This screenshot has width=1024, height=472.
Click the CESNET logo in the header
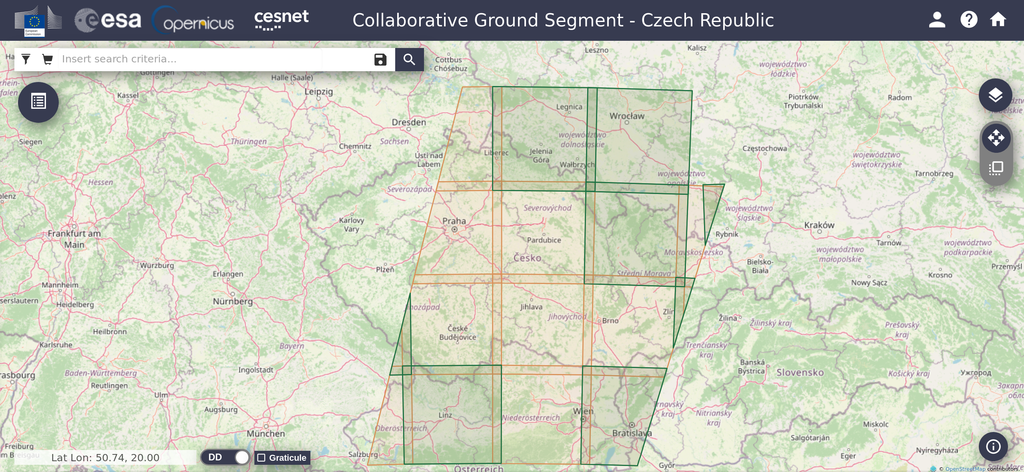click(280, 20)
